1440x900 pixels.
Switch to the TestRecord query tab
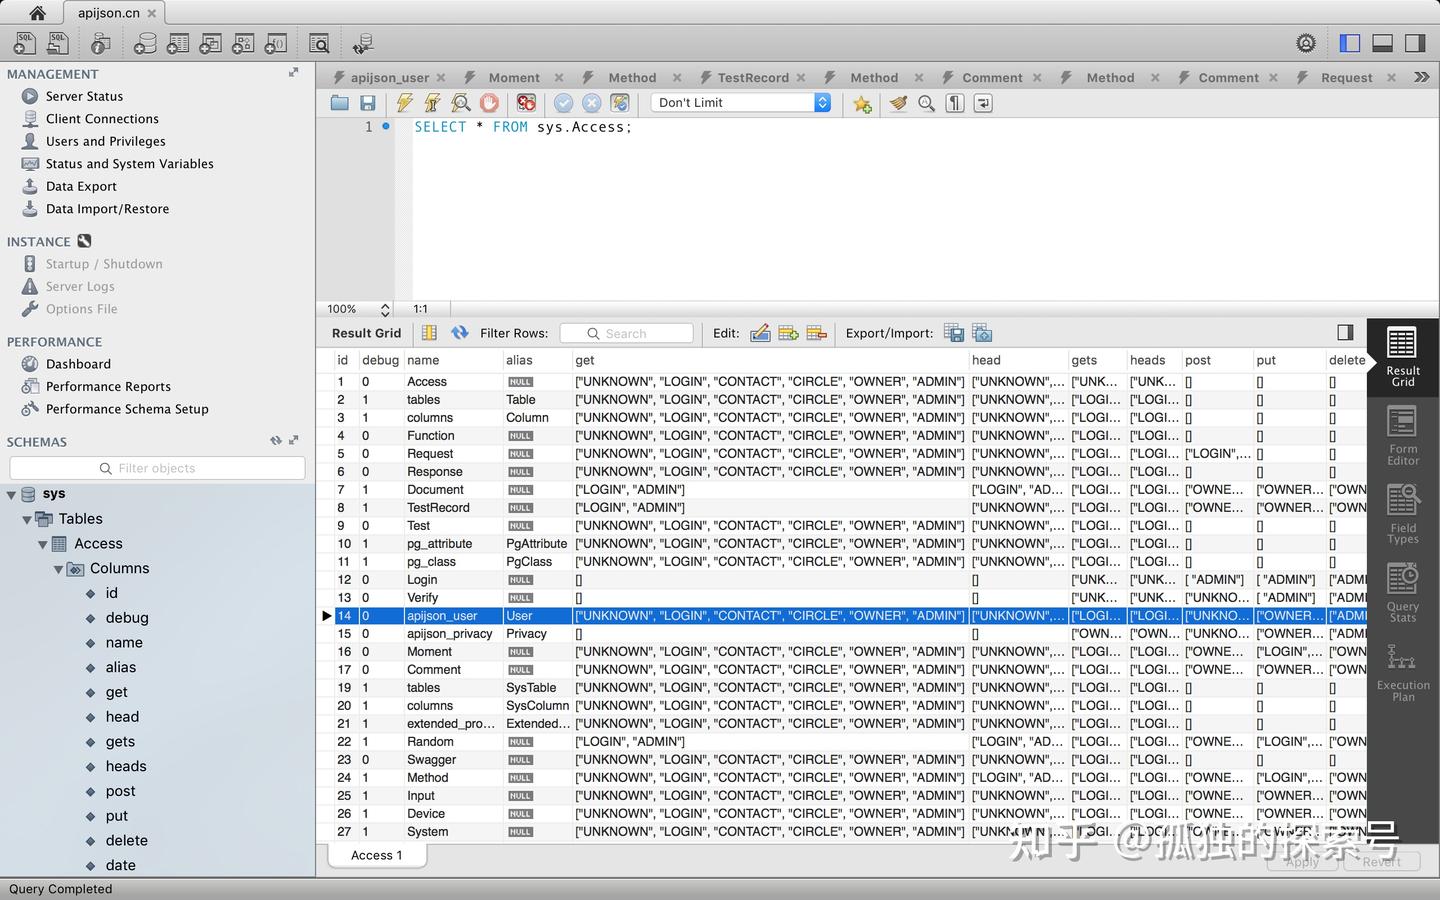pyautogui.click(x=752, y=78)
